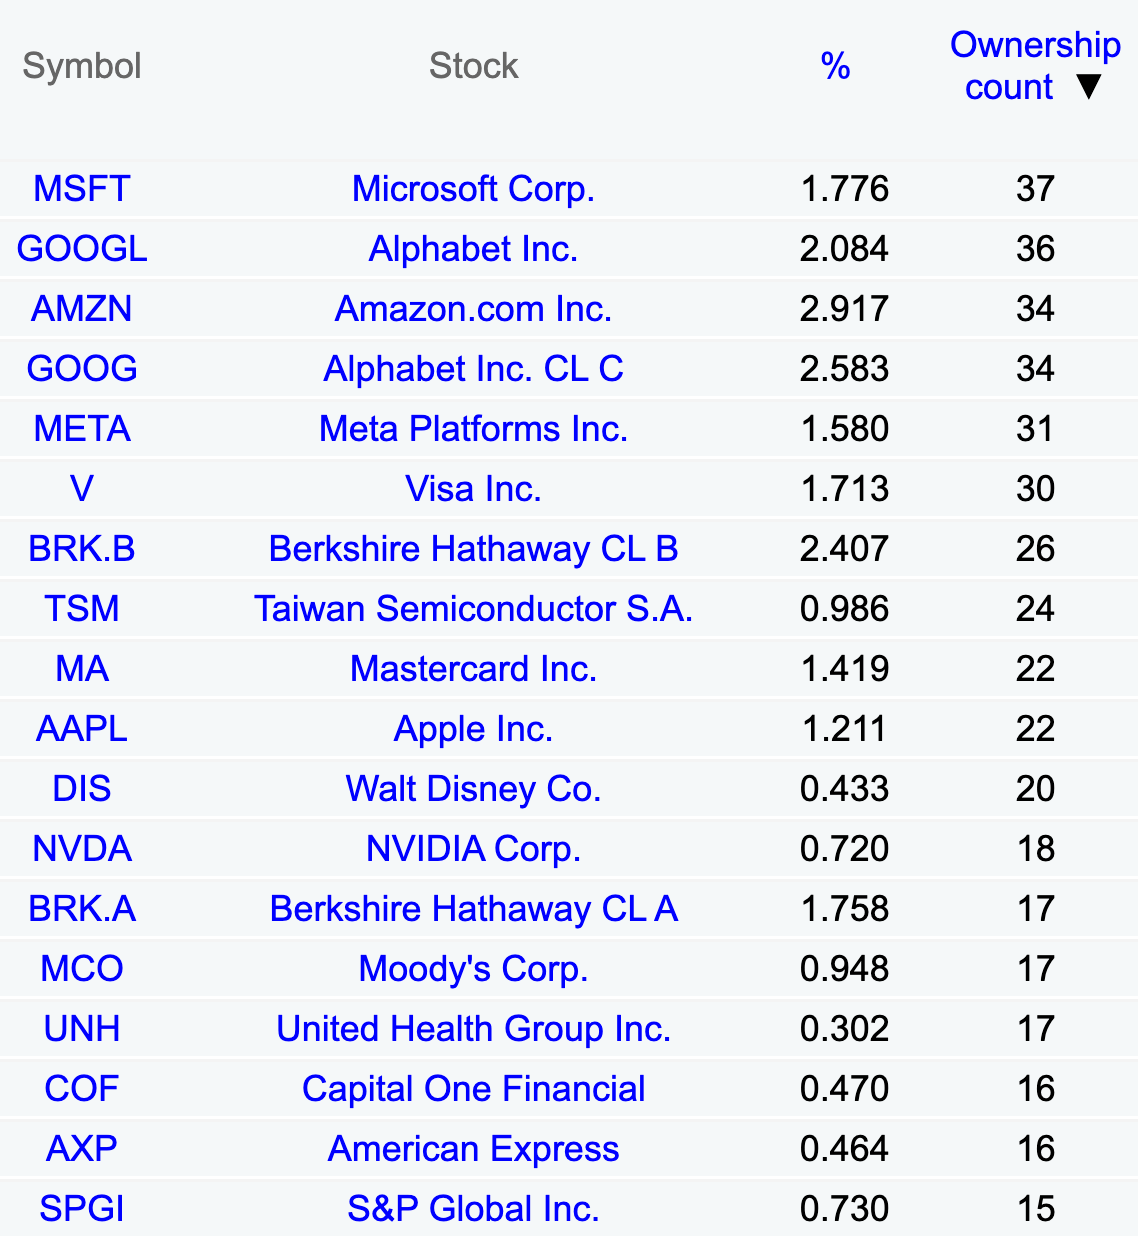Open the Berkshire Hathaway CL B link
The height and width of the screenshot is (1236, 1138).
[474, 548]
